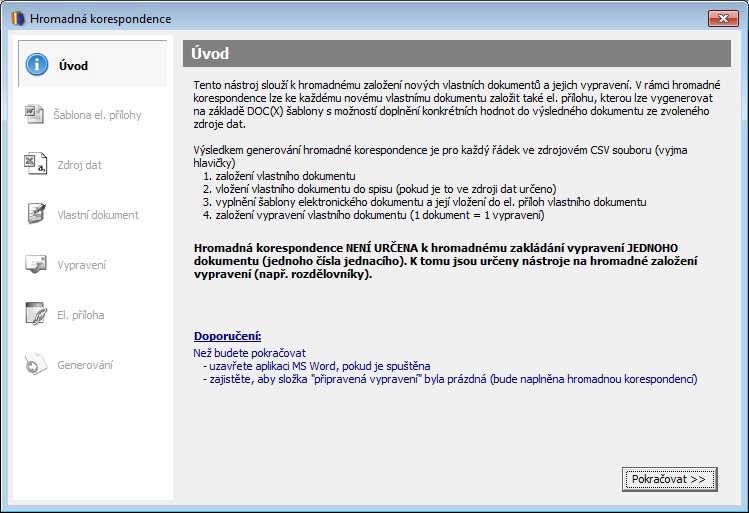This screenshot has height=513, width=749.
Task: Go to the Zdroj dat step
Action: [x=79, y=165]
